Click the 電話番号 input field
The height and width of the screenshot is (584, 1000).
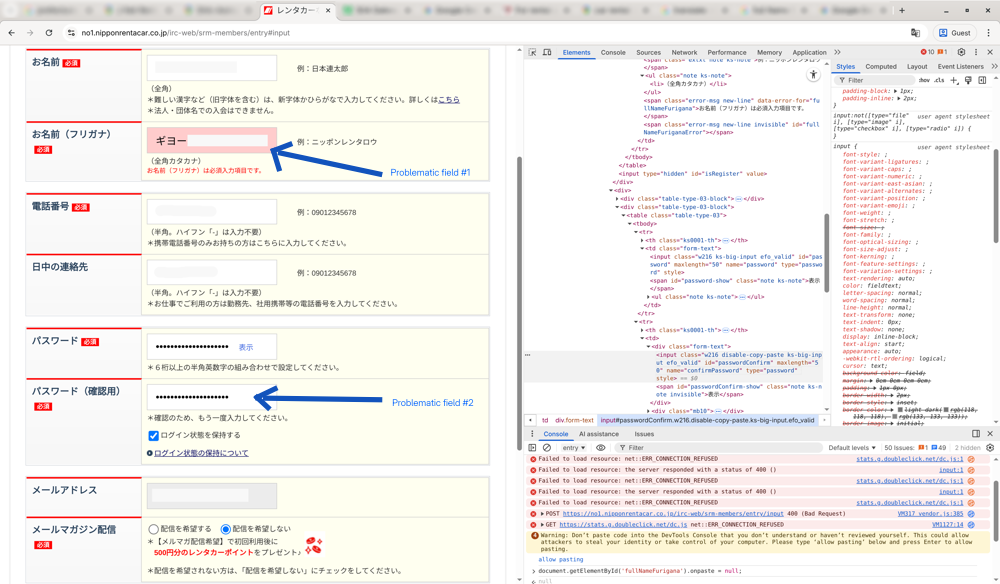pos(212,212)
